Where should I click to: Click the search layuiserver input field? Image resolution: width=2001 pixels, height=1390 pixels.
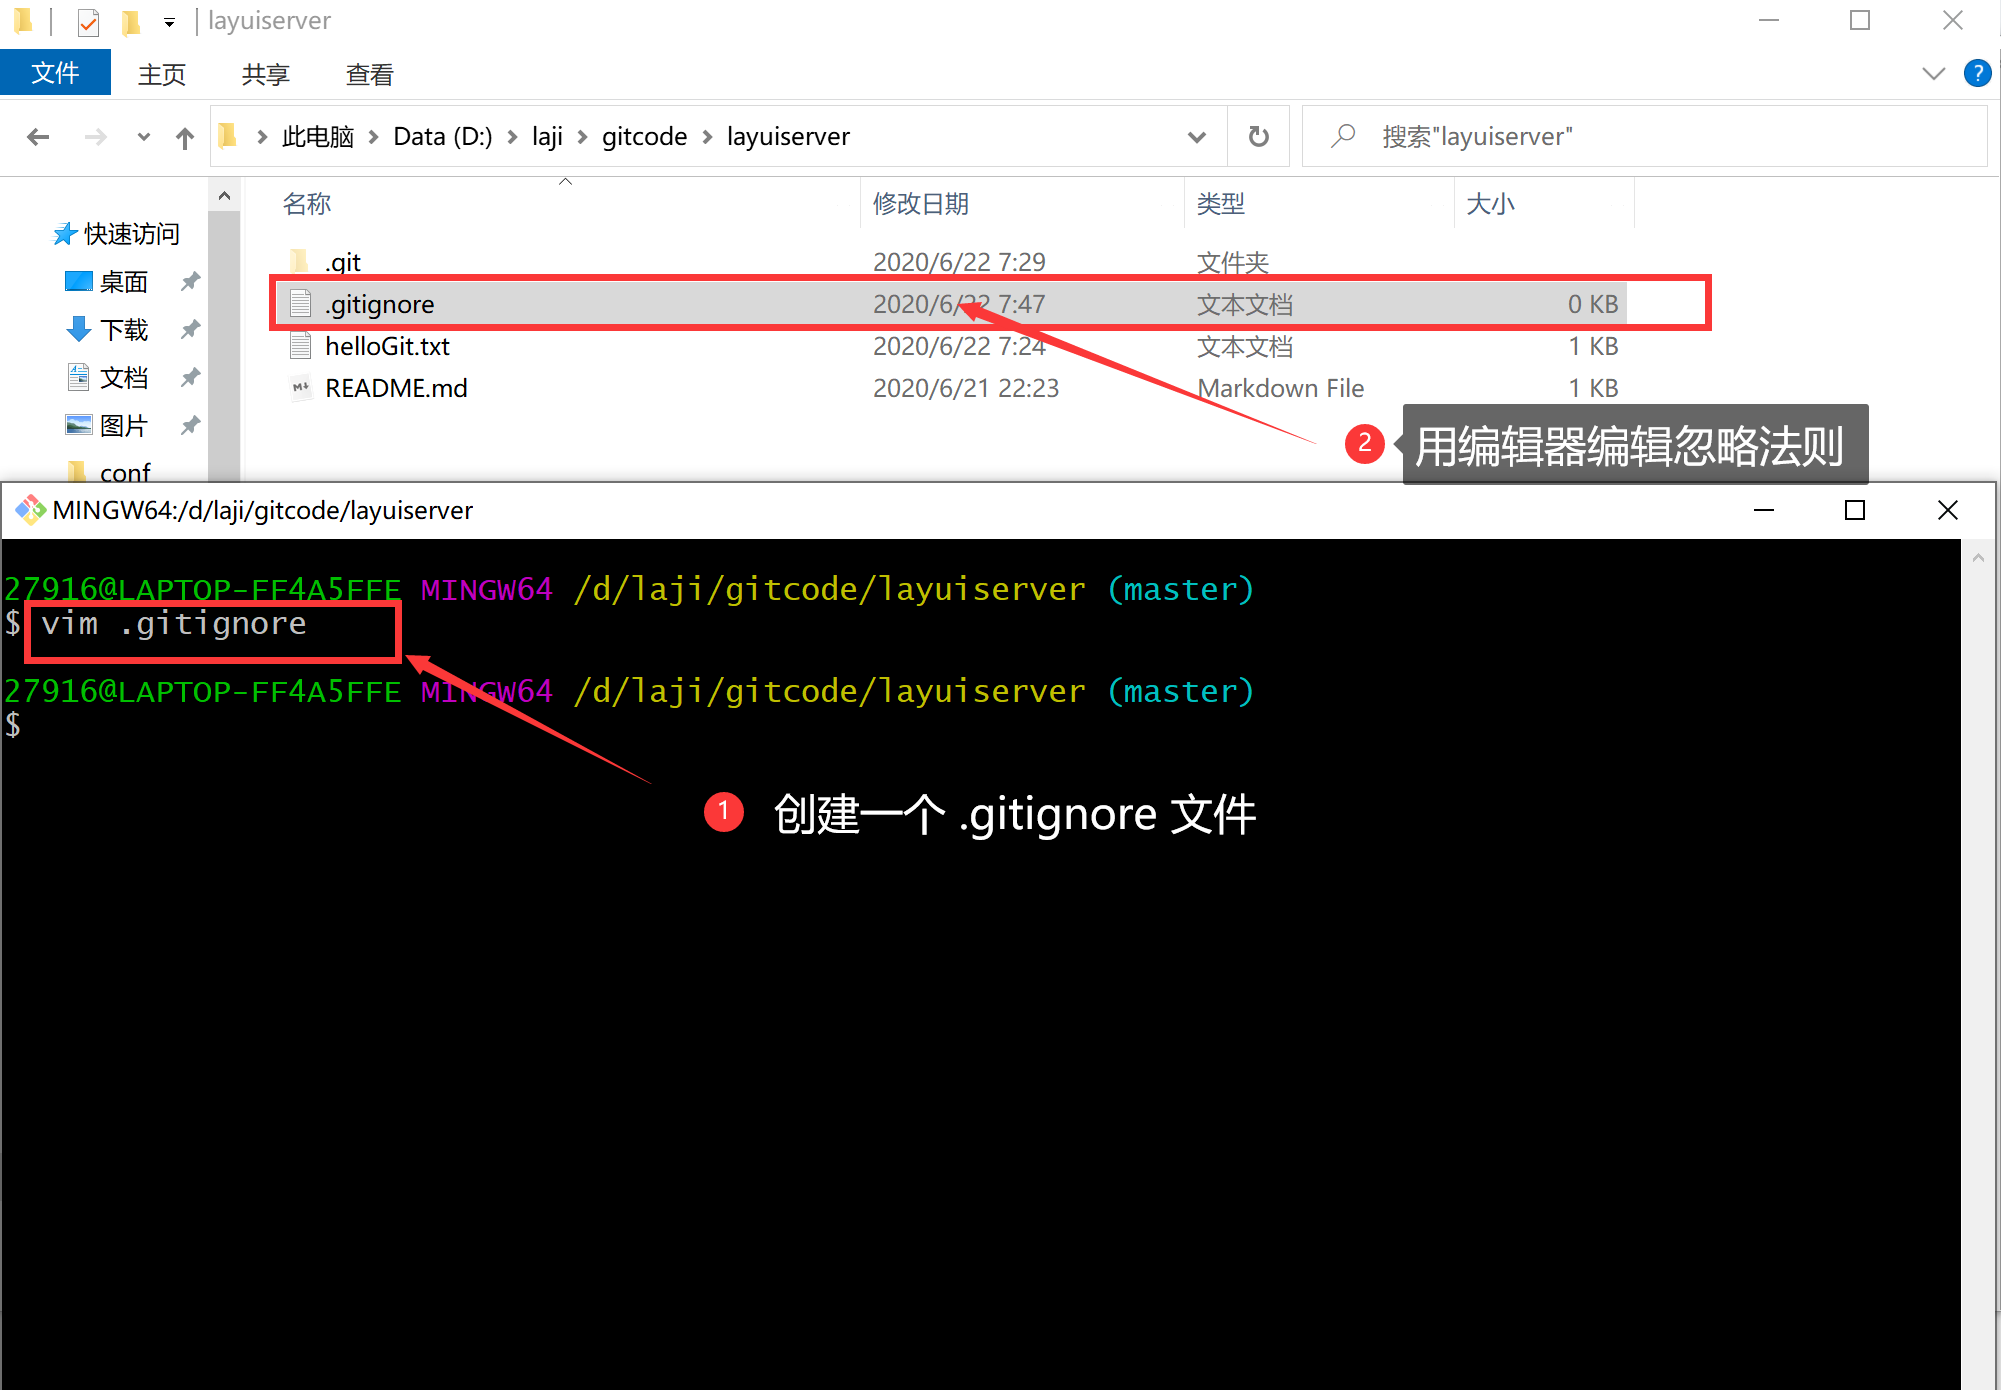coord(1644,136)
